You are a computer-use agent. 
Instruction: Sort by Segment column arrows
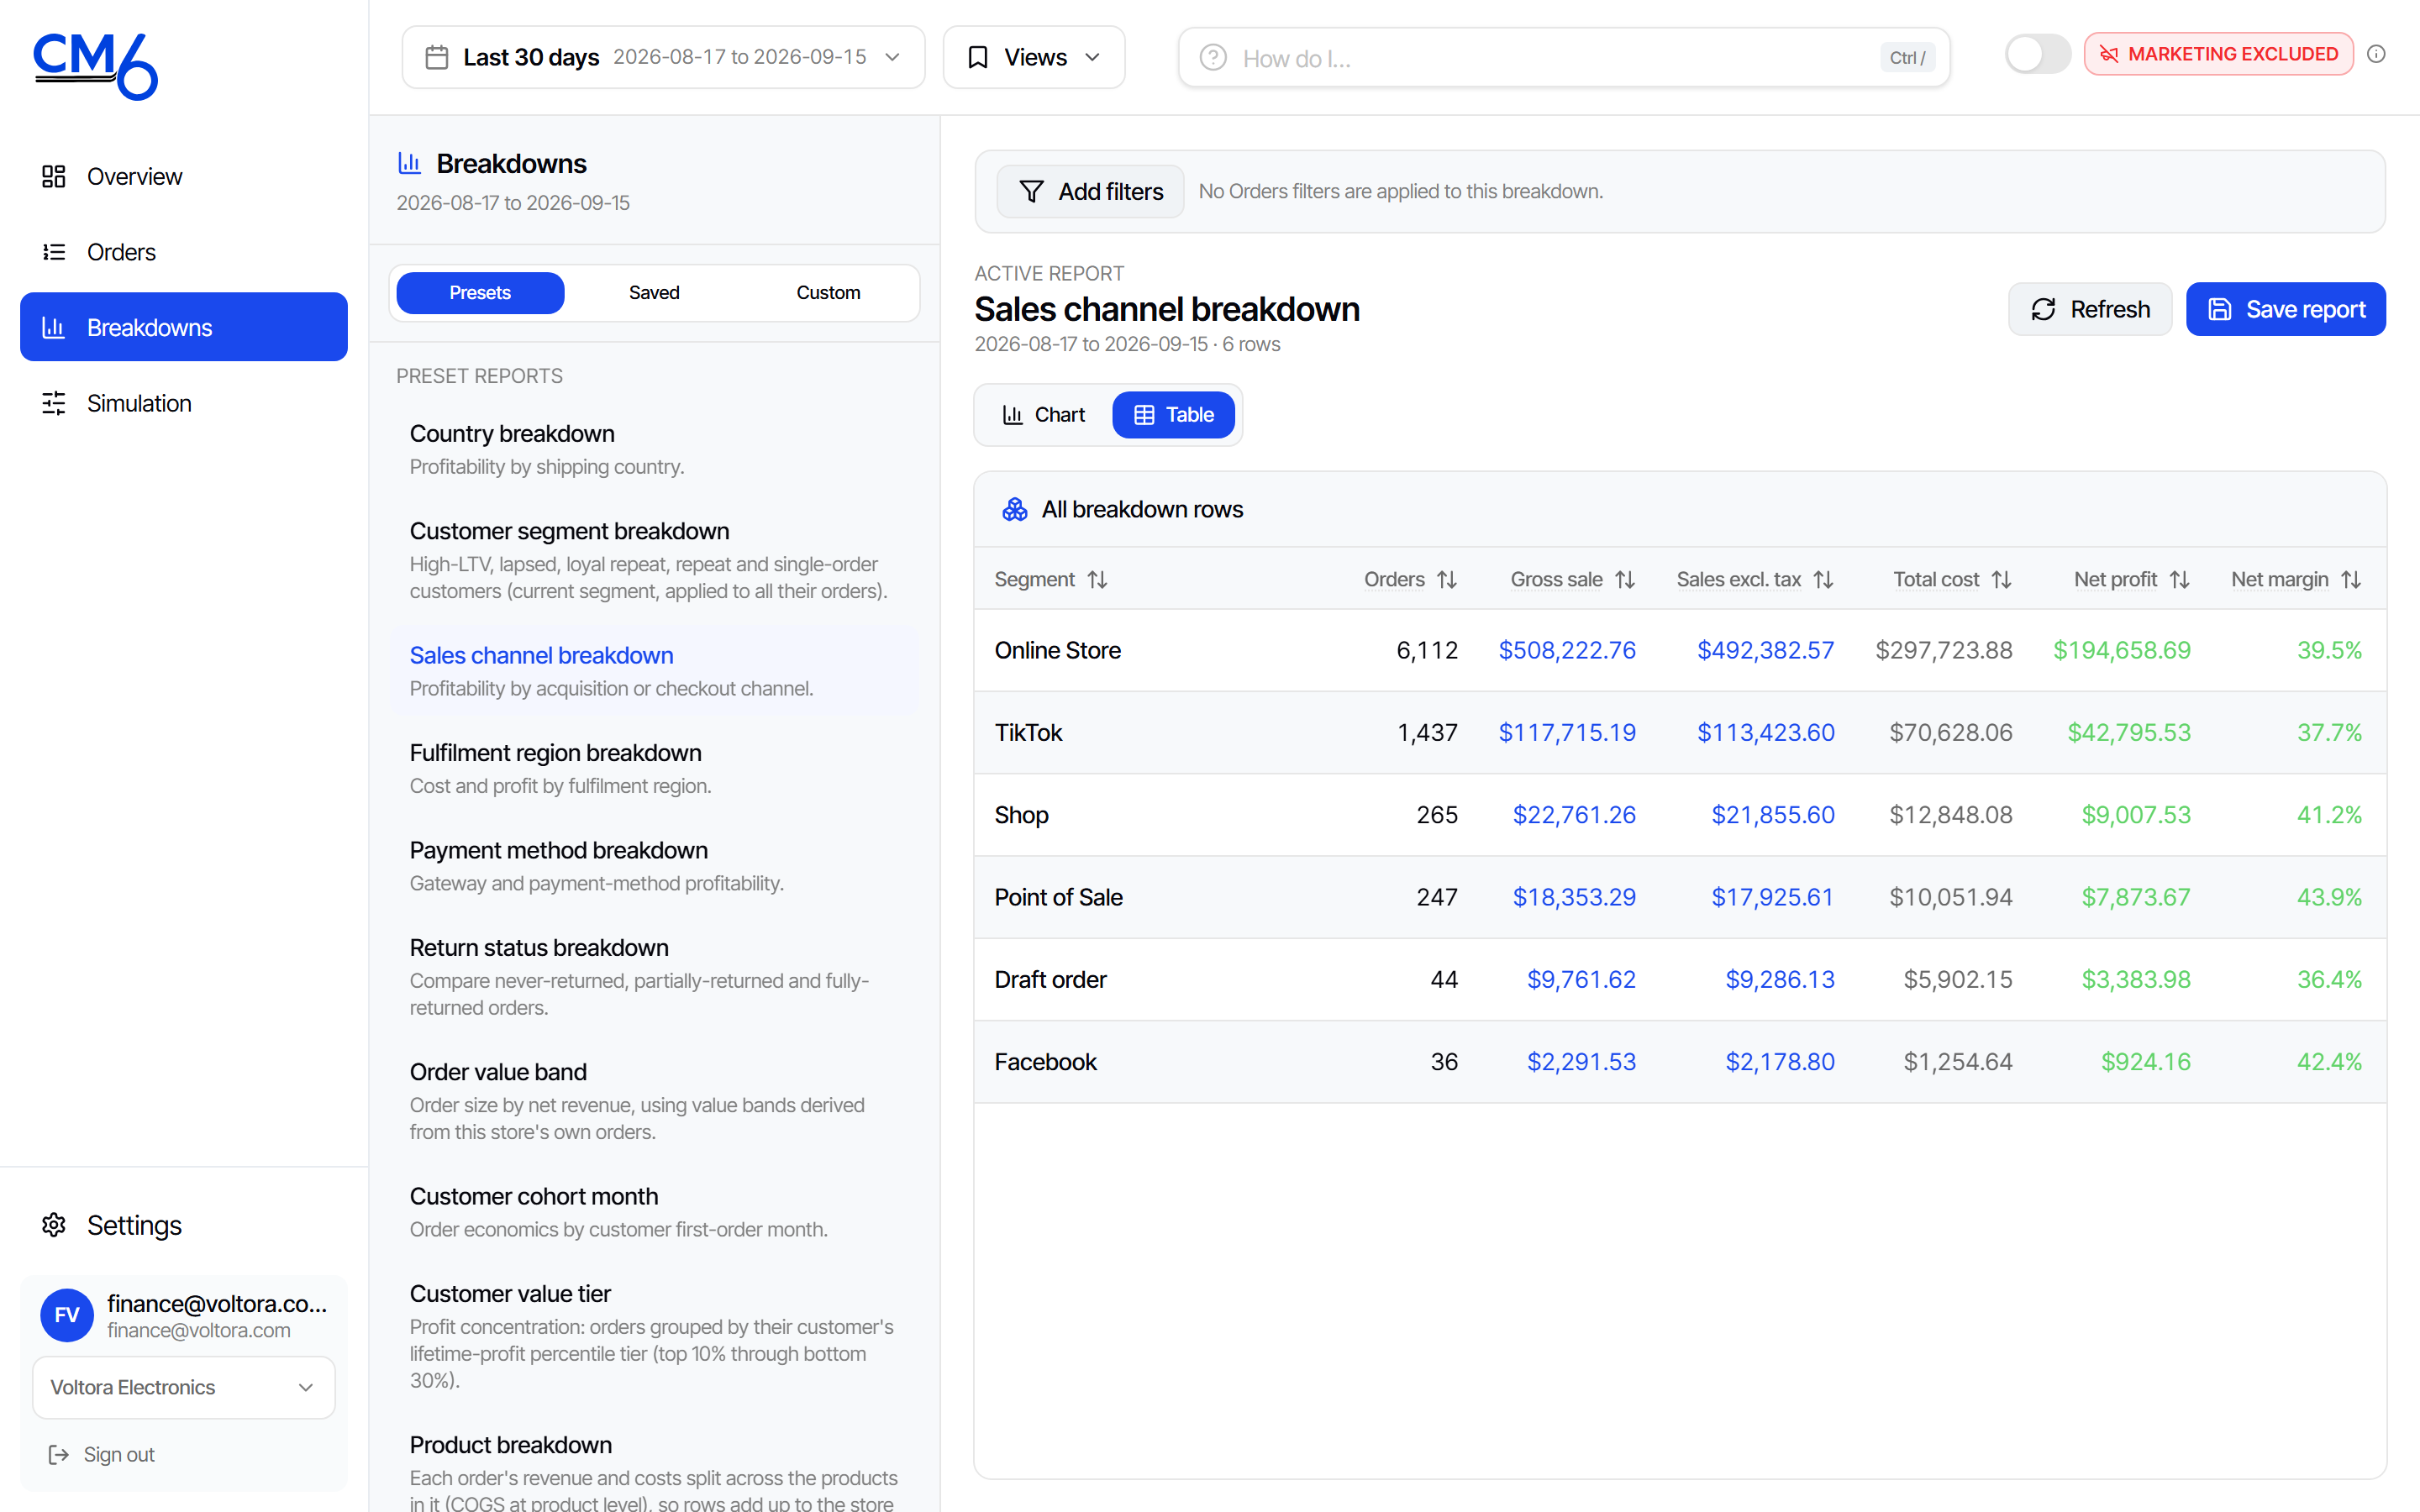point(1097,579)
